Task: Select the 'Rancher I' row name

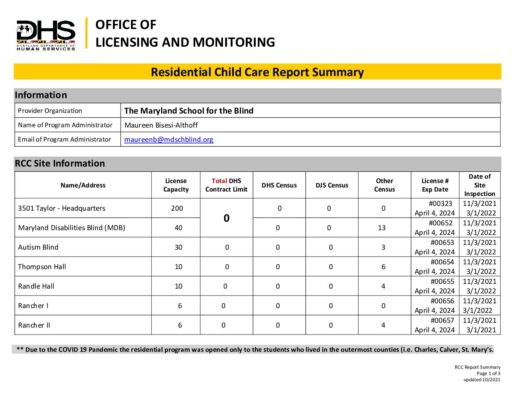Action: 33,306
